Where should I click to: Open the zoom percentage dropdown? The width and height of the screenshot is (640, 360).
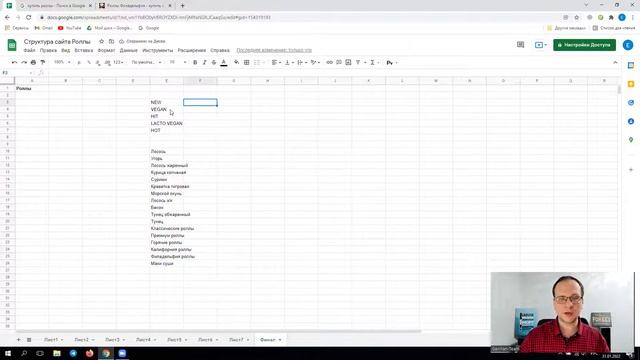coord(62,62)
